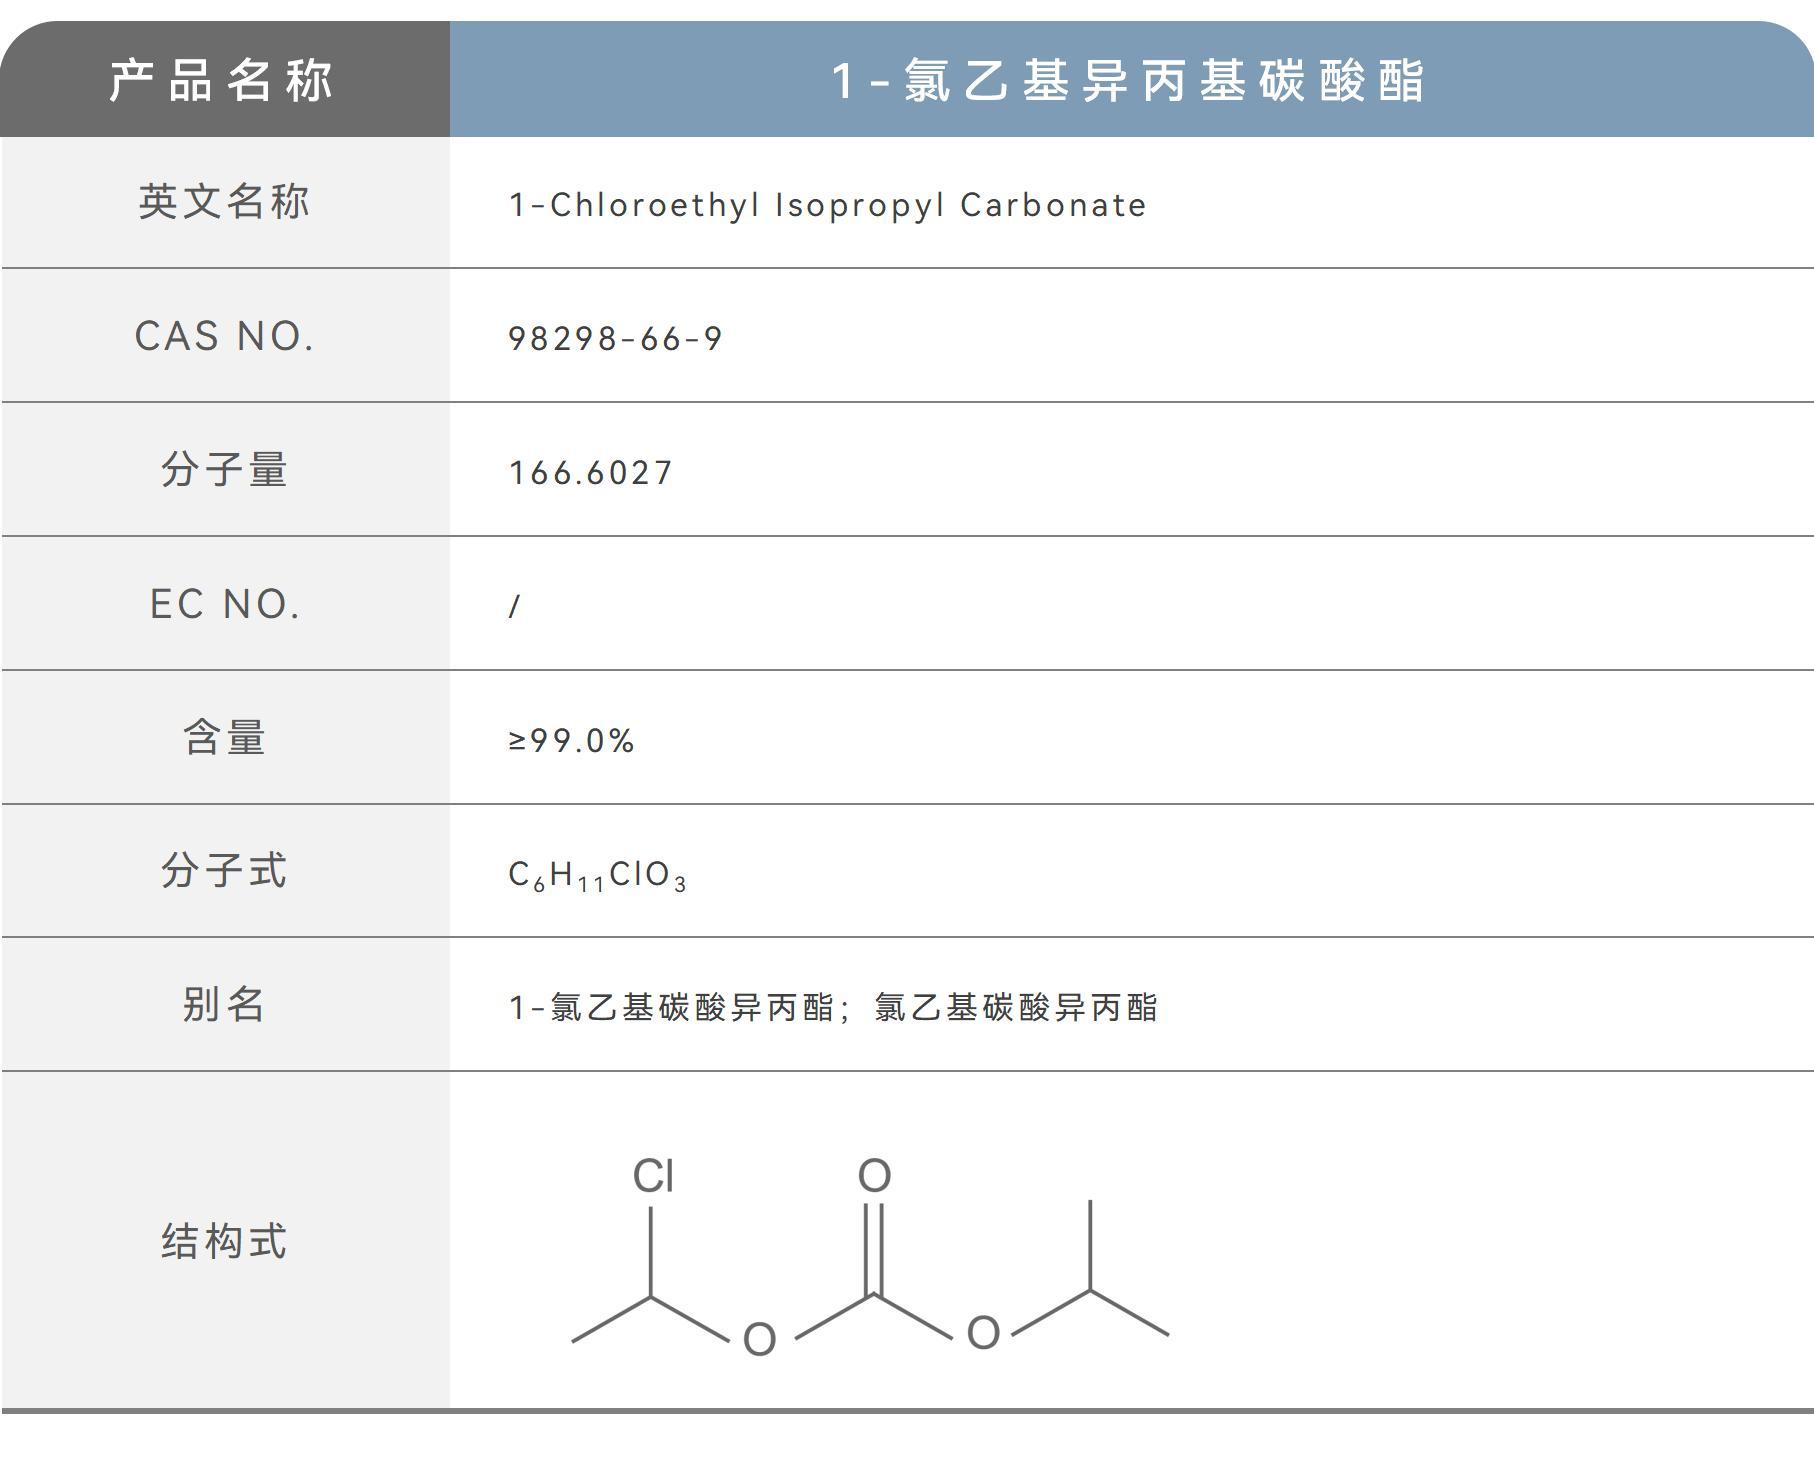Select CAS number 98298-66-9
The width and height of the screenshot is (1814, 1462).
[615, 339]
